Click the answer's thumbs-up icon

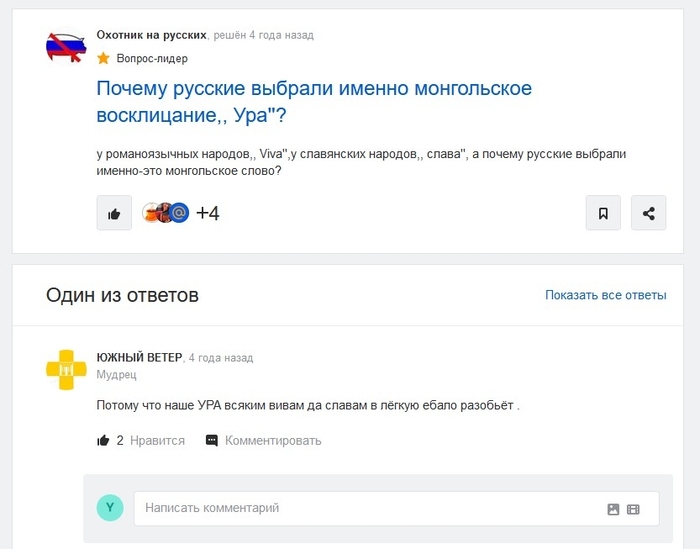(103, 440)
